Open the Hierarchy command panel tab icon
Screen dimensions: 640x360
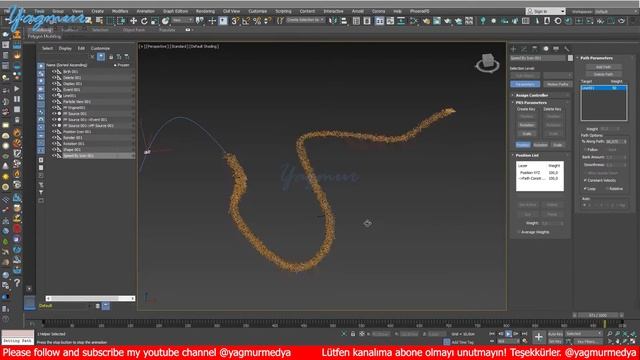tap(535, 49)
